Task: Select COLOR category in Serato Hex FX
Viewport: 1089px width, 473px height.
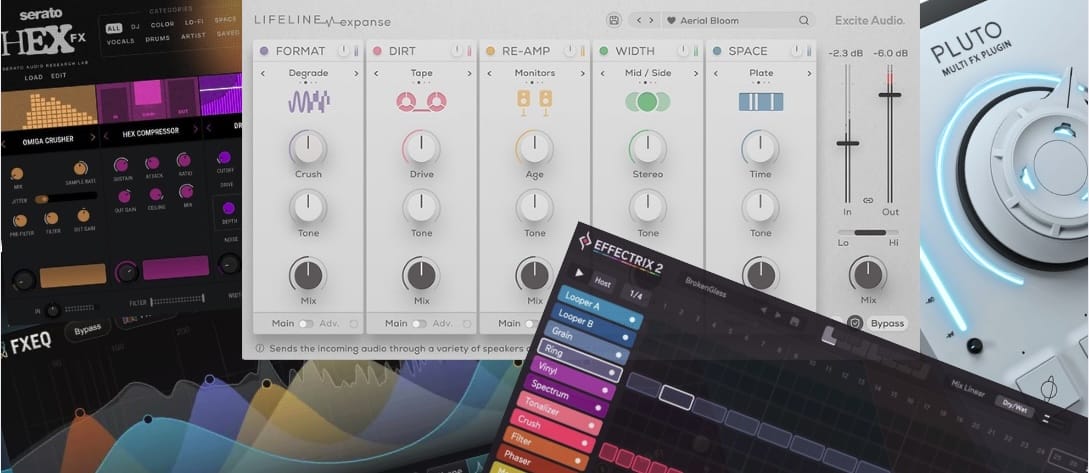Action: [x=163, y=24]
